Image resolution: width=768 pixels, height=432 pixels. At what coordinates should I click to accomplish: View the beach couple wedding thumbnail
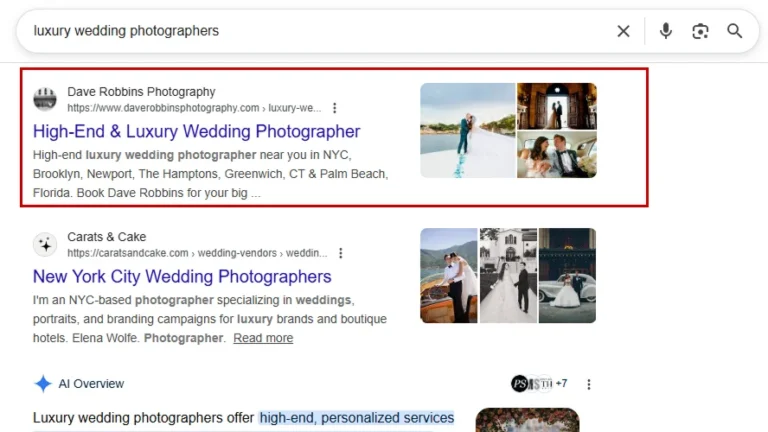(x=468, y=130)
